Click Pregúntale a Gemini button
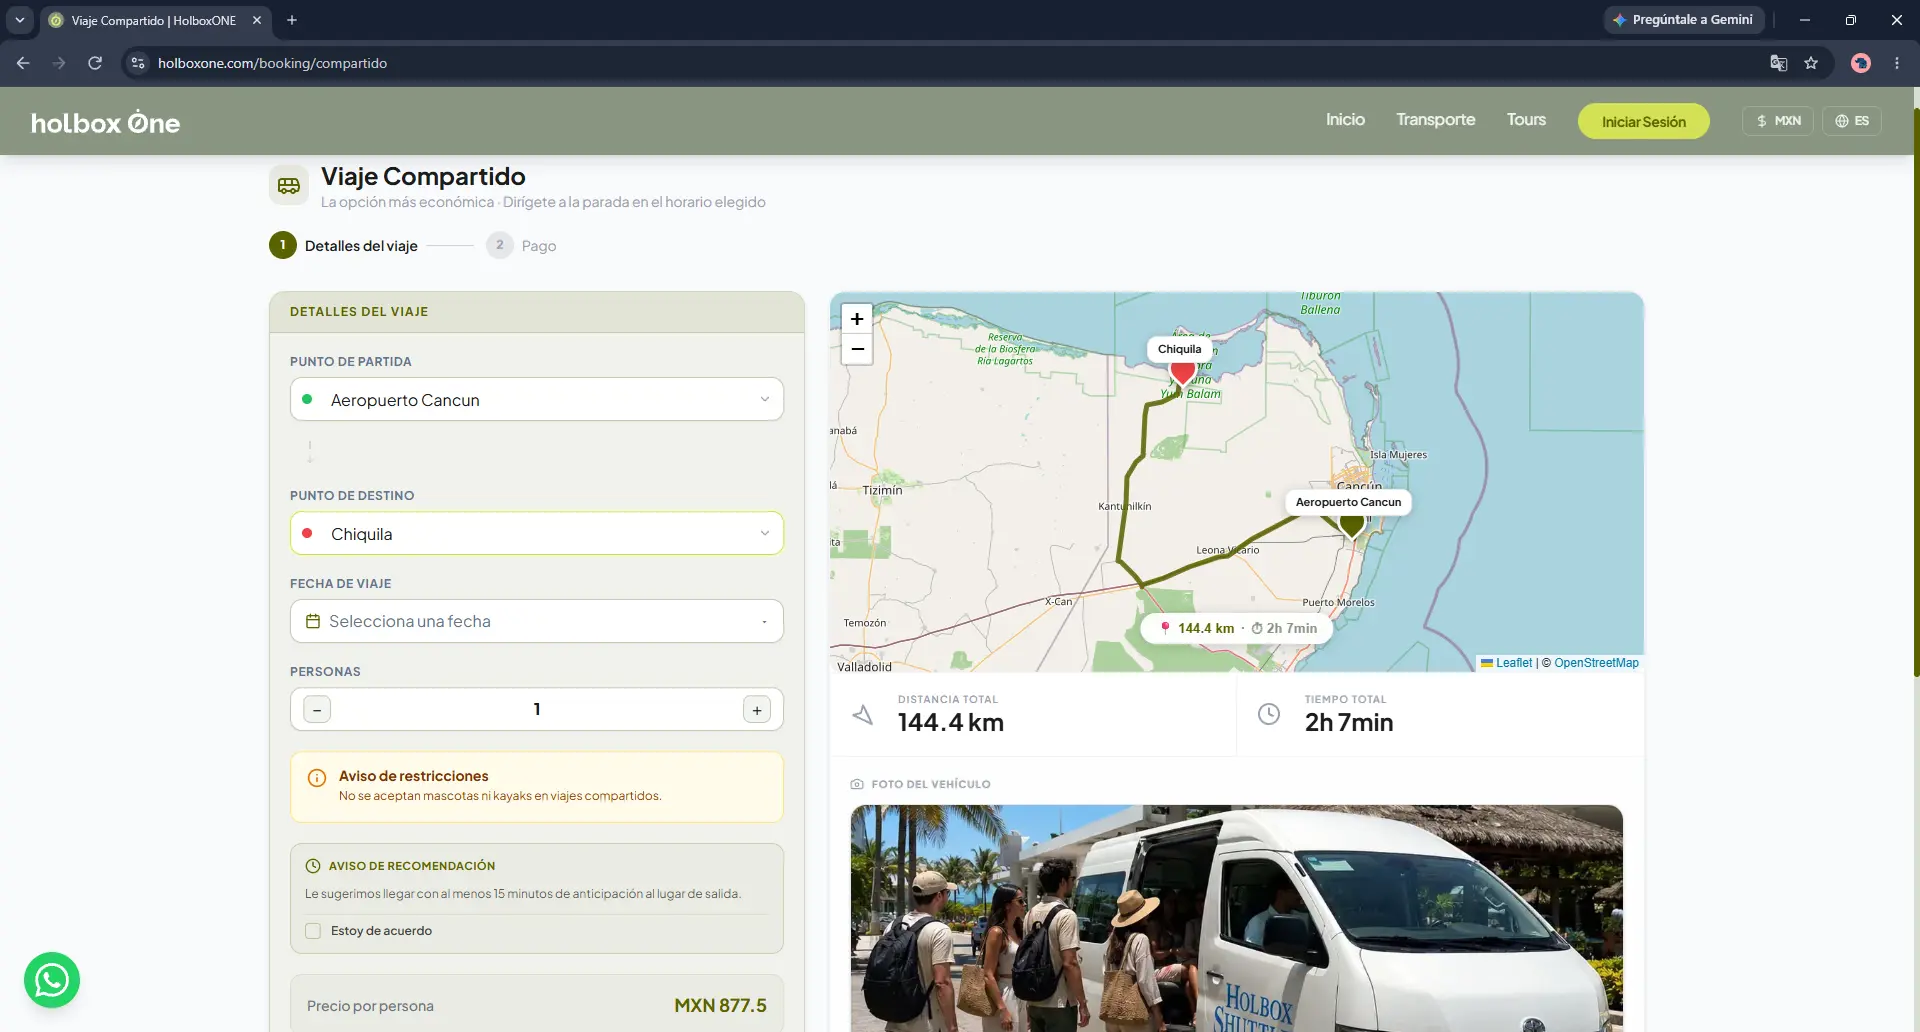 [x=1684, y=20]
